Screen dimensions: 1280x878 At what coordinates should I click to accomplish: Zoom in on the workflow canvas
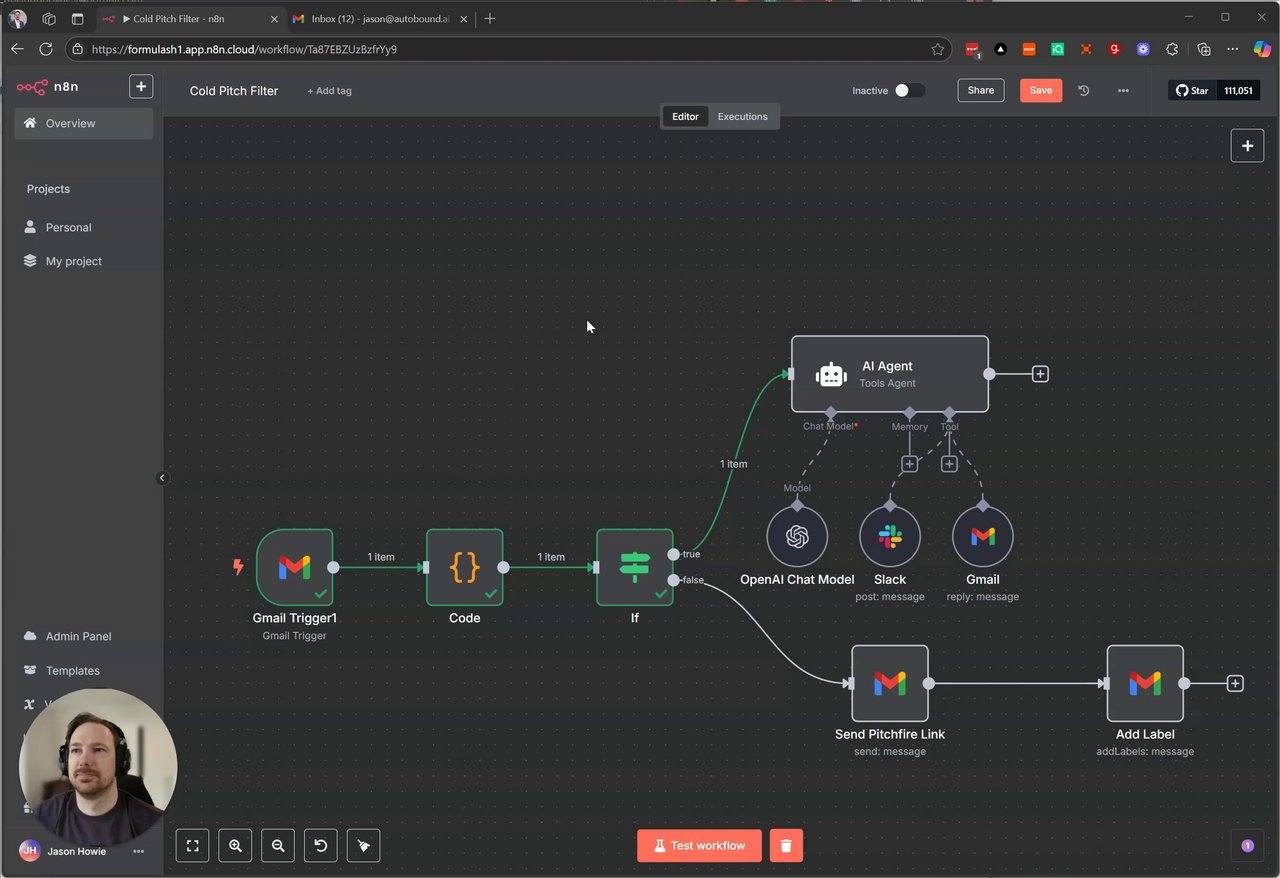(x=235, y=846)
